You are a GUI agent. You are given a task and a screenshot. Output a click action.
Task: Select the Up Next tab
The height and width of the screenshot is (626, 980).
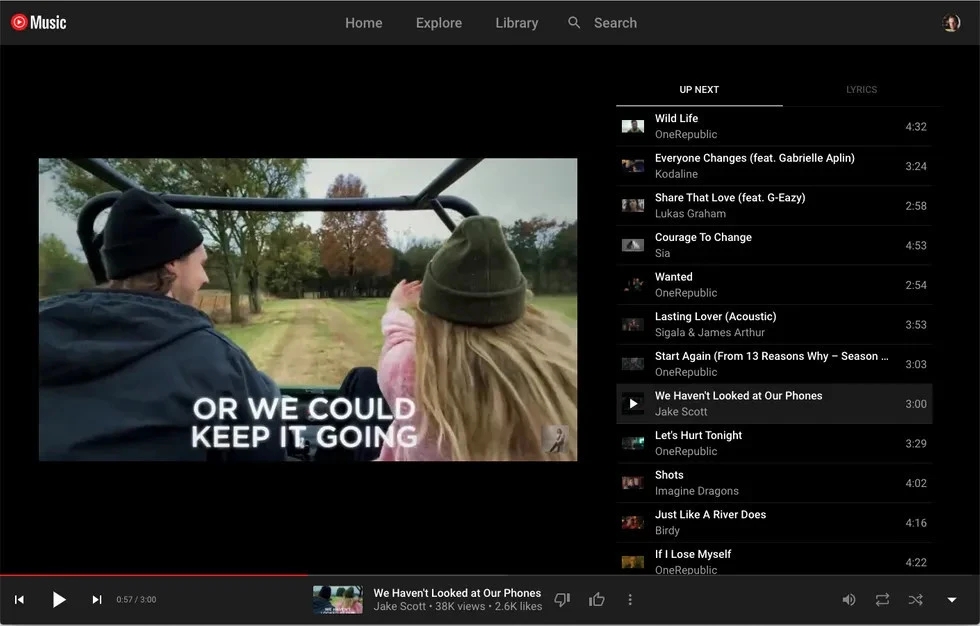[x=699, y=90]
